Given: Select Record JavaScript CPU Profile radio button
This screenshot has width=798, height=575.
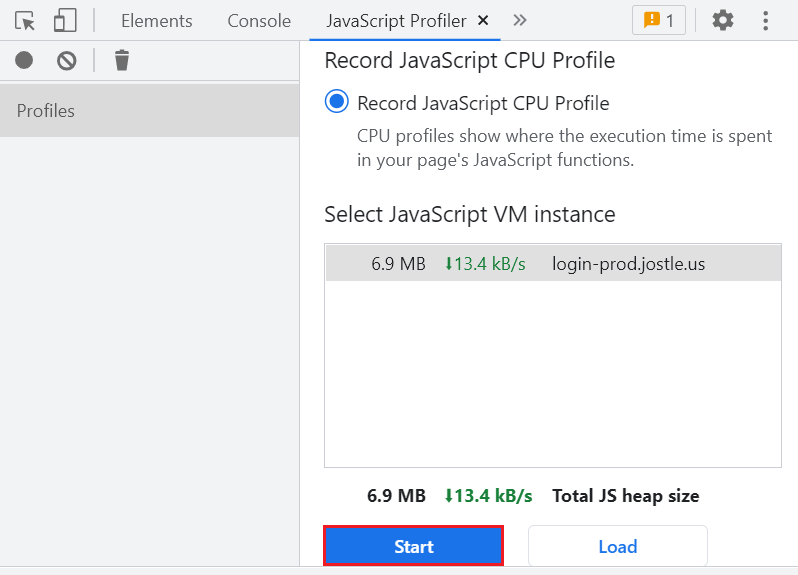Looking at the screenshot, I should 337,103.
